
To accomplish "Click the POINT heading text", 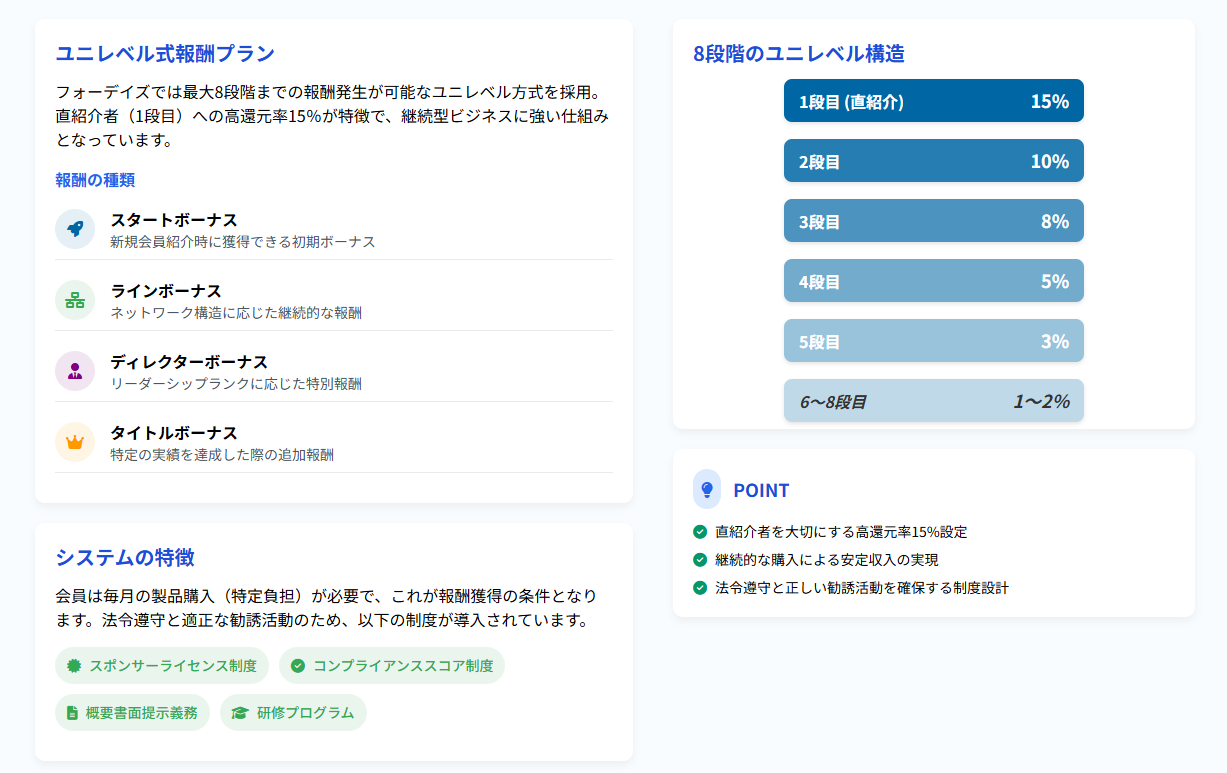I will pyautogui.click(x=761, y=490).
